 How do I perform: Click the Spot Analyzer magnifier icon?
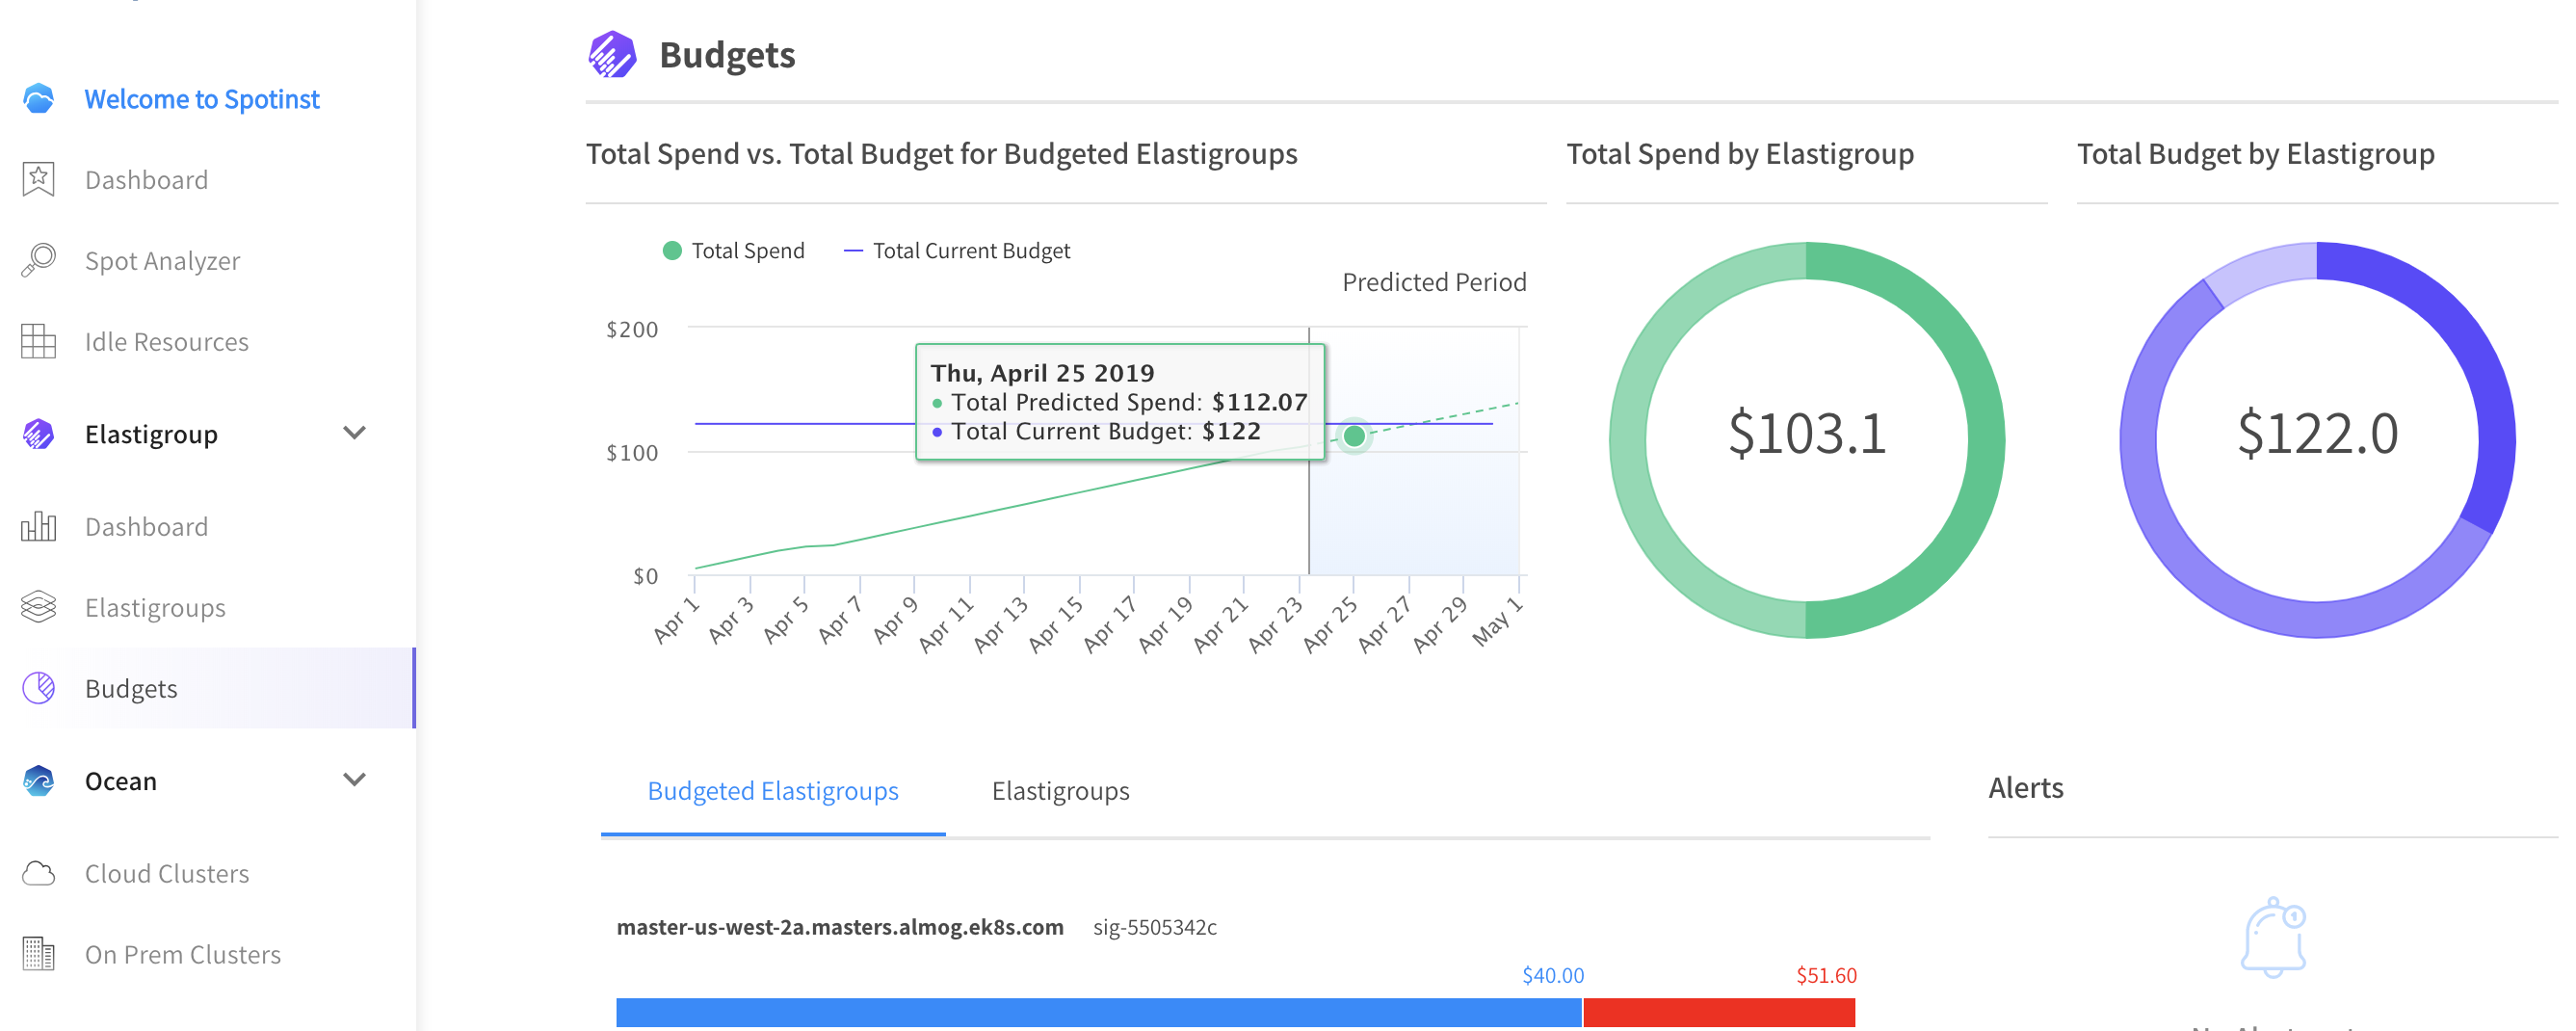click(x=38, y=261)
